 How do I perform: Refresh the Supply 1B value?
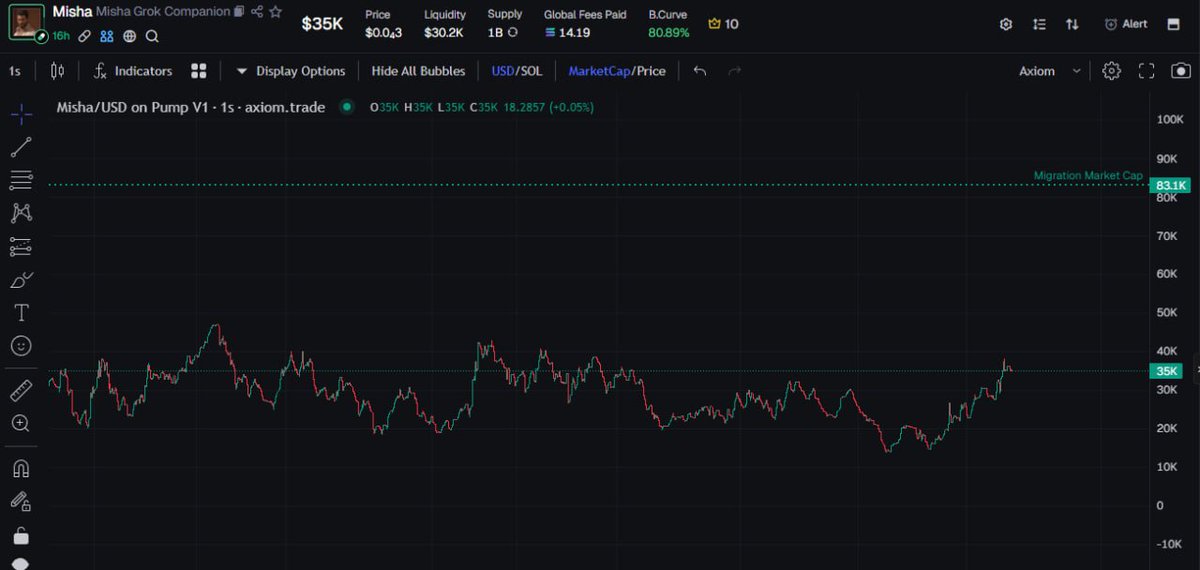(x=513, y=32)
